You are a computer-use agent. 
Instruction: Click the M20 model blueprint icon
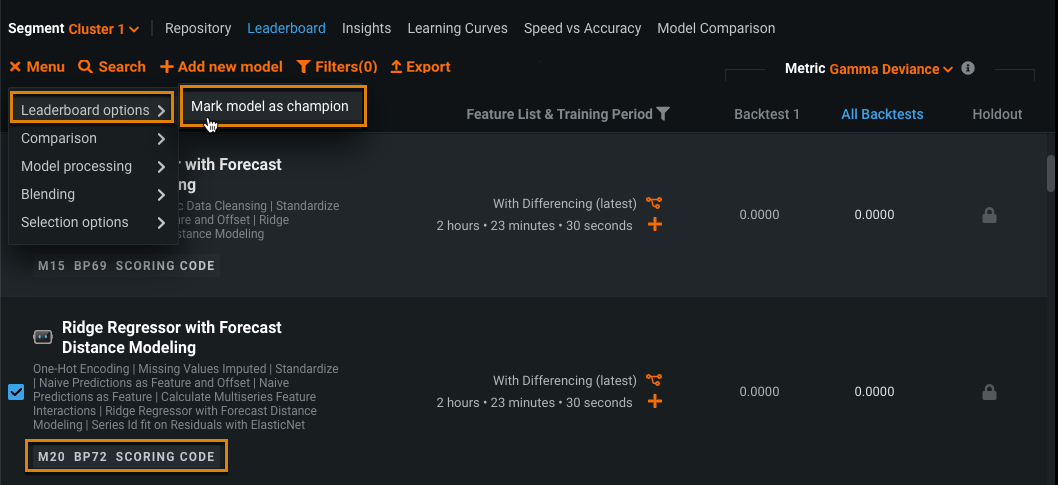tap(654, 380)
